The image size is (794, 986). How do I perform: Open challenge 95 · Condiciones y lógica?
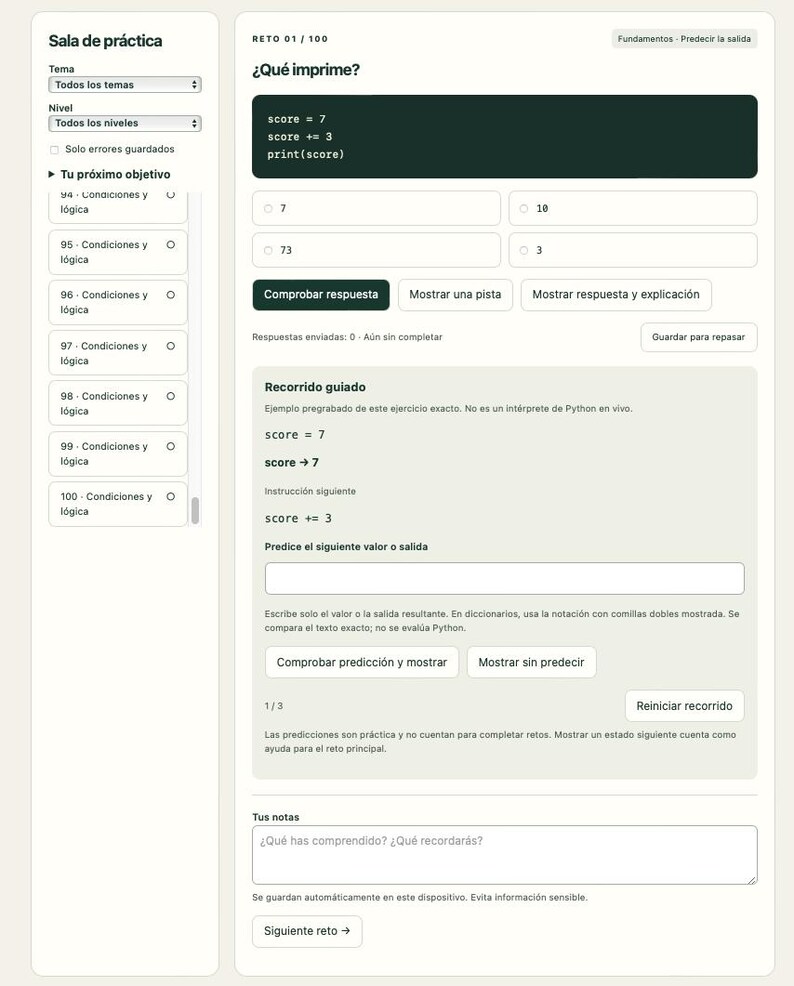(x=118, y=252)
